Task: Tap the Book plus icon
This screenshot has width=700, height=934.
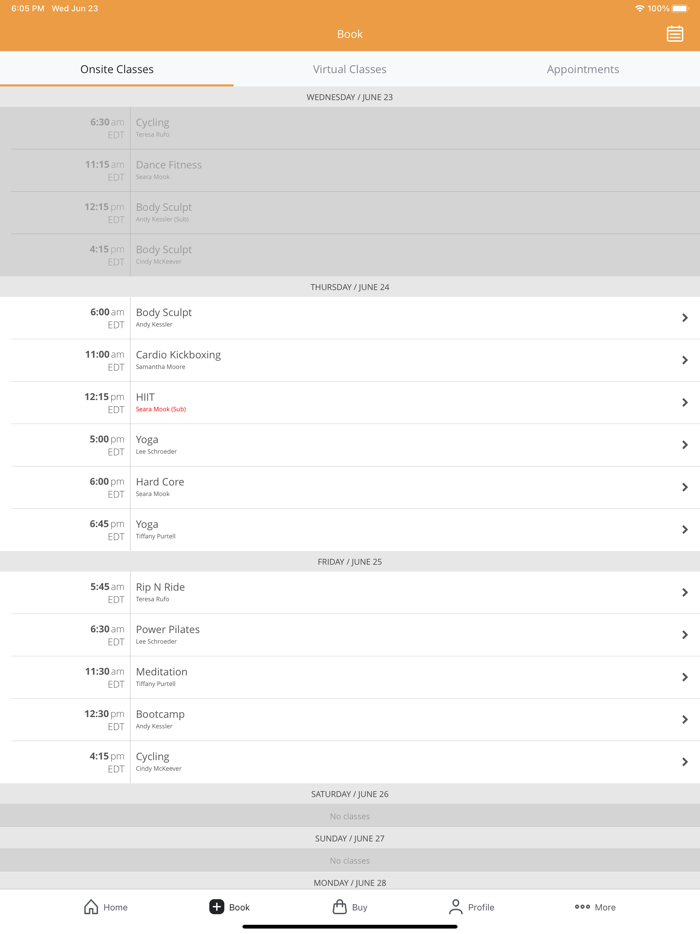Action: point(216,907)
